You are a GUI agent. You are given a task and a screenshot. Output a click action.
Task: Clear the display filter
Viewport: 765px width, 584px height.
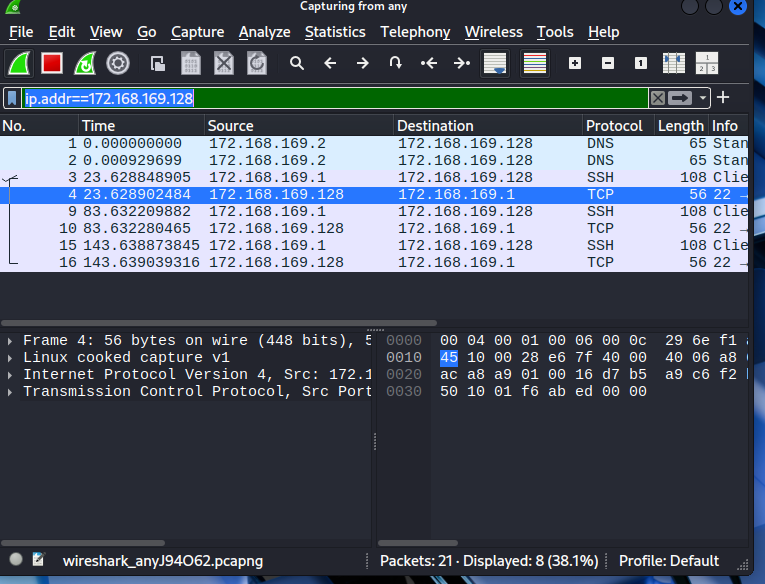657,98
